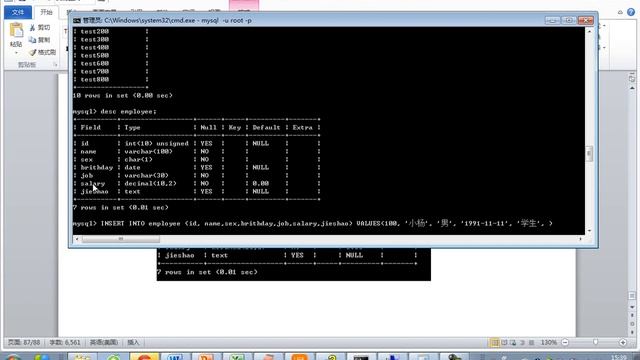640x360 pixels.
Task: Click the cmd window title bar text
Action: click(167, 20)
